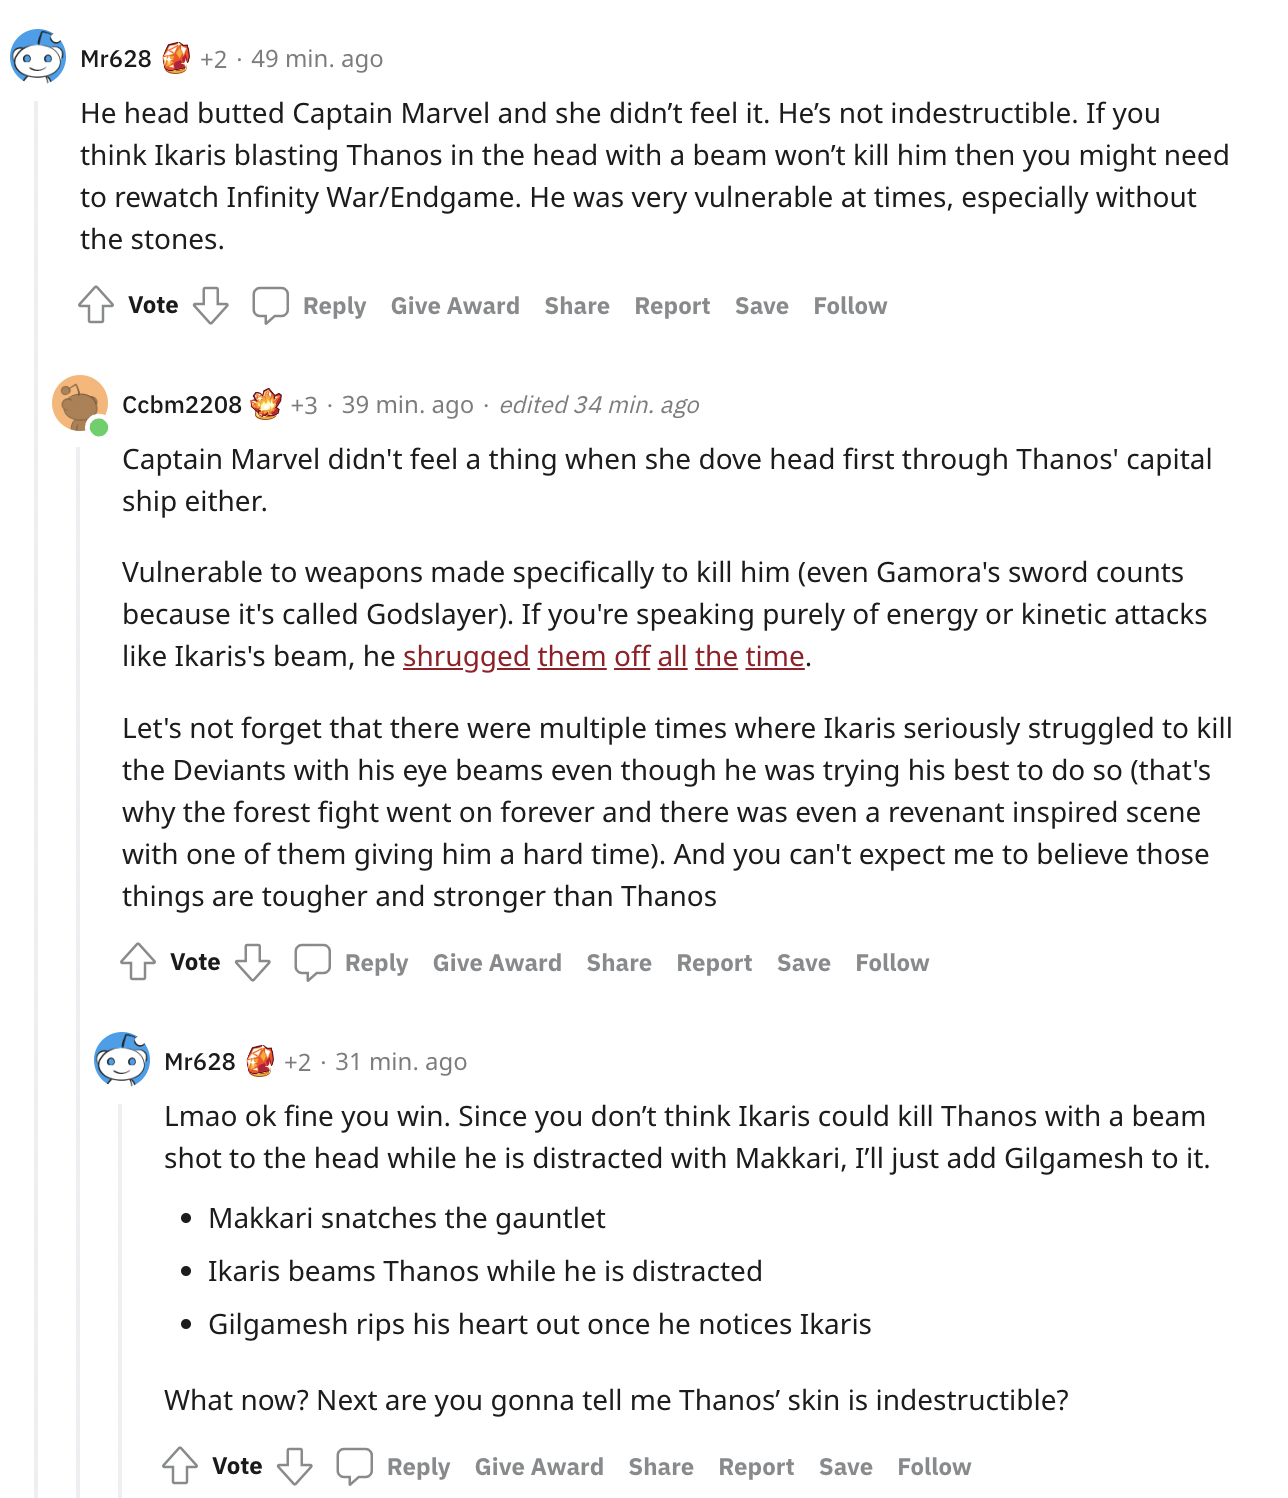This screenshot has width=1288, height=1498.
Task: Downvote Mr628's top comment
Action: (x=210, y=305)
